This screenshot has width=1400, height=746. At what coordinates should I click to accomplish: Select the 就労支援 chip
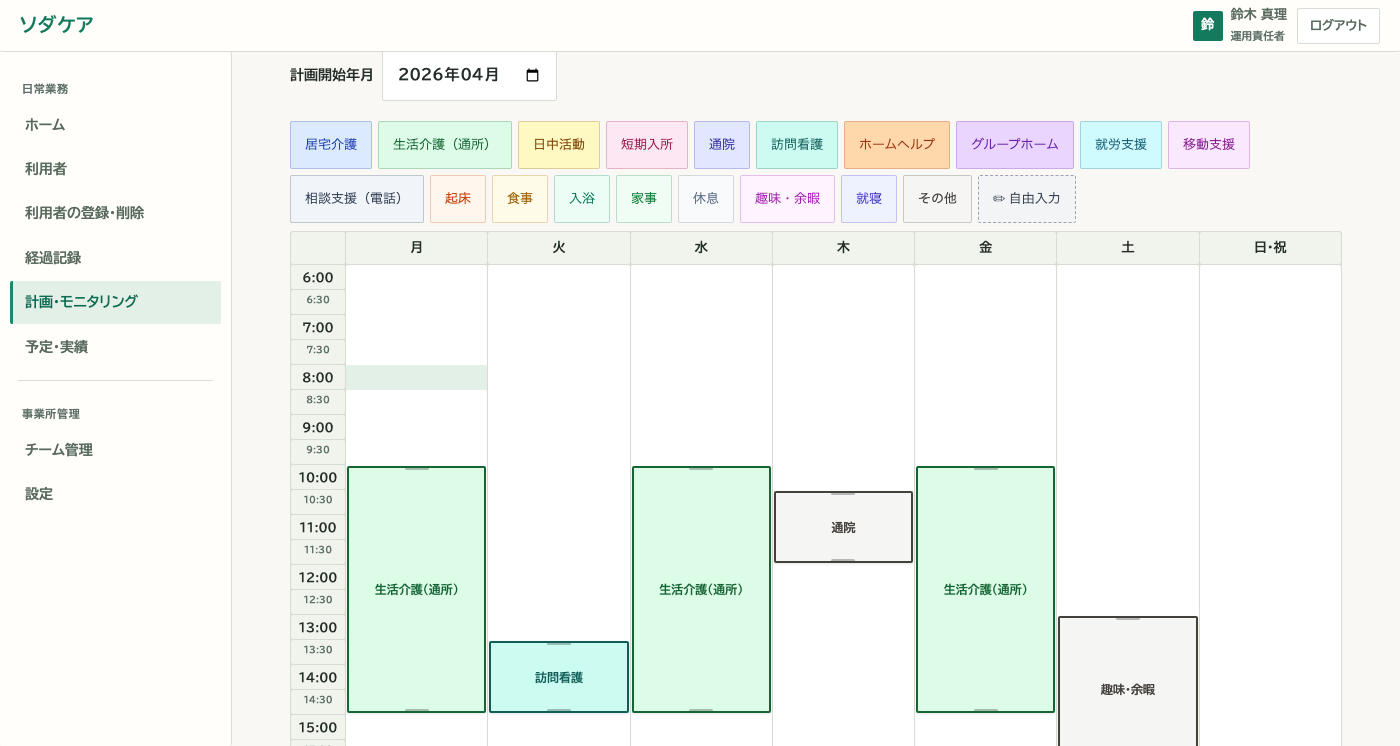(x=1121, y=145)
